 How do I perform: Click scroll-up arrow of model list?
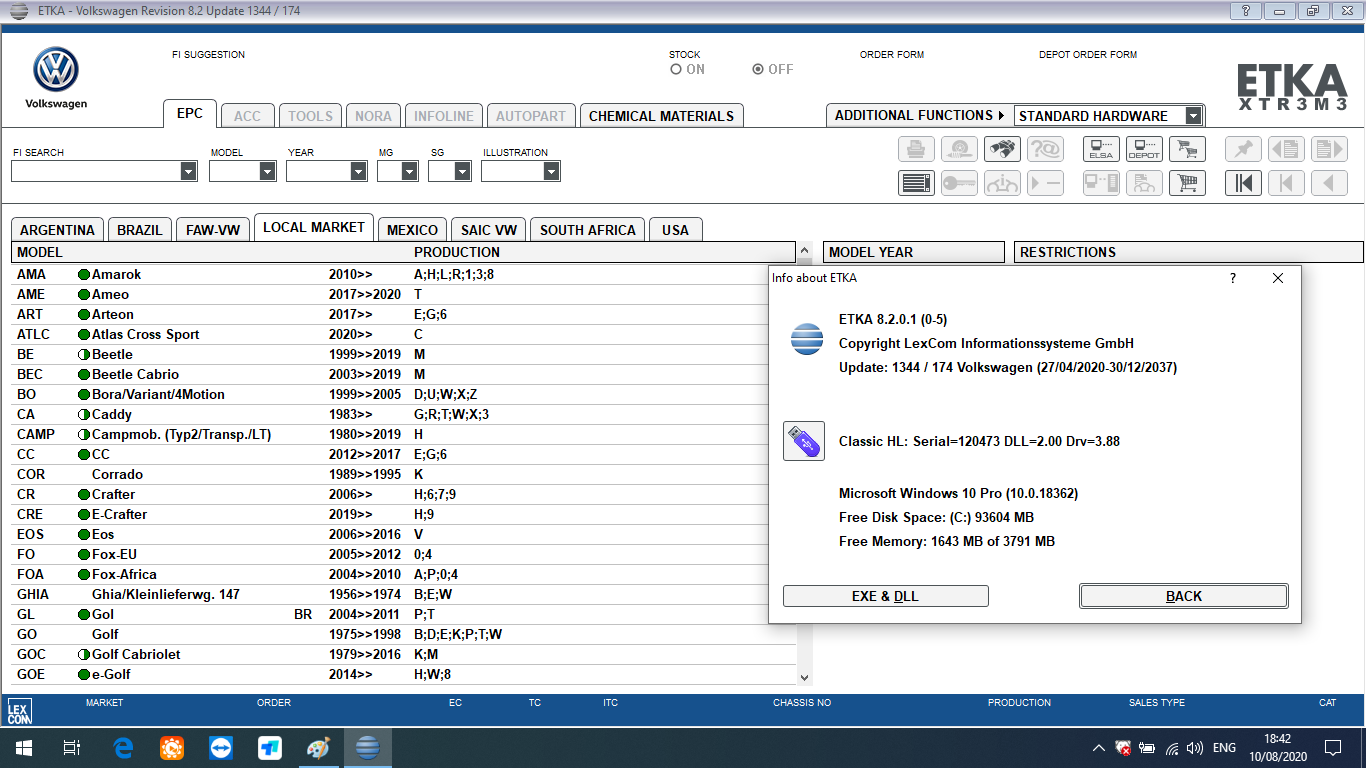[x=804, y=252]
